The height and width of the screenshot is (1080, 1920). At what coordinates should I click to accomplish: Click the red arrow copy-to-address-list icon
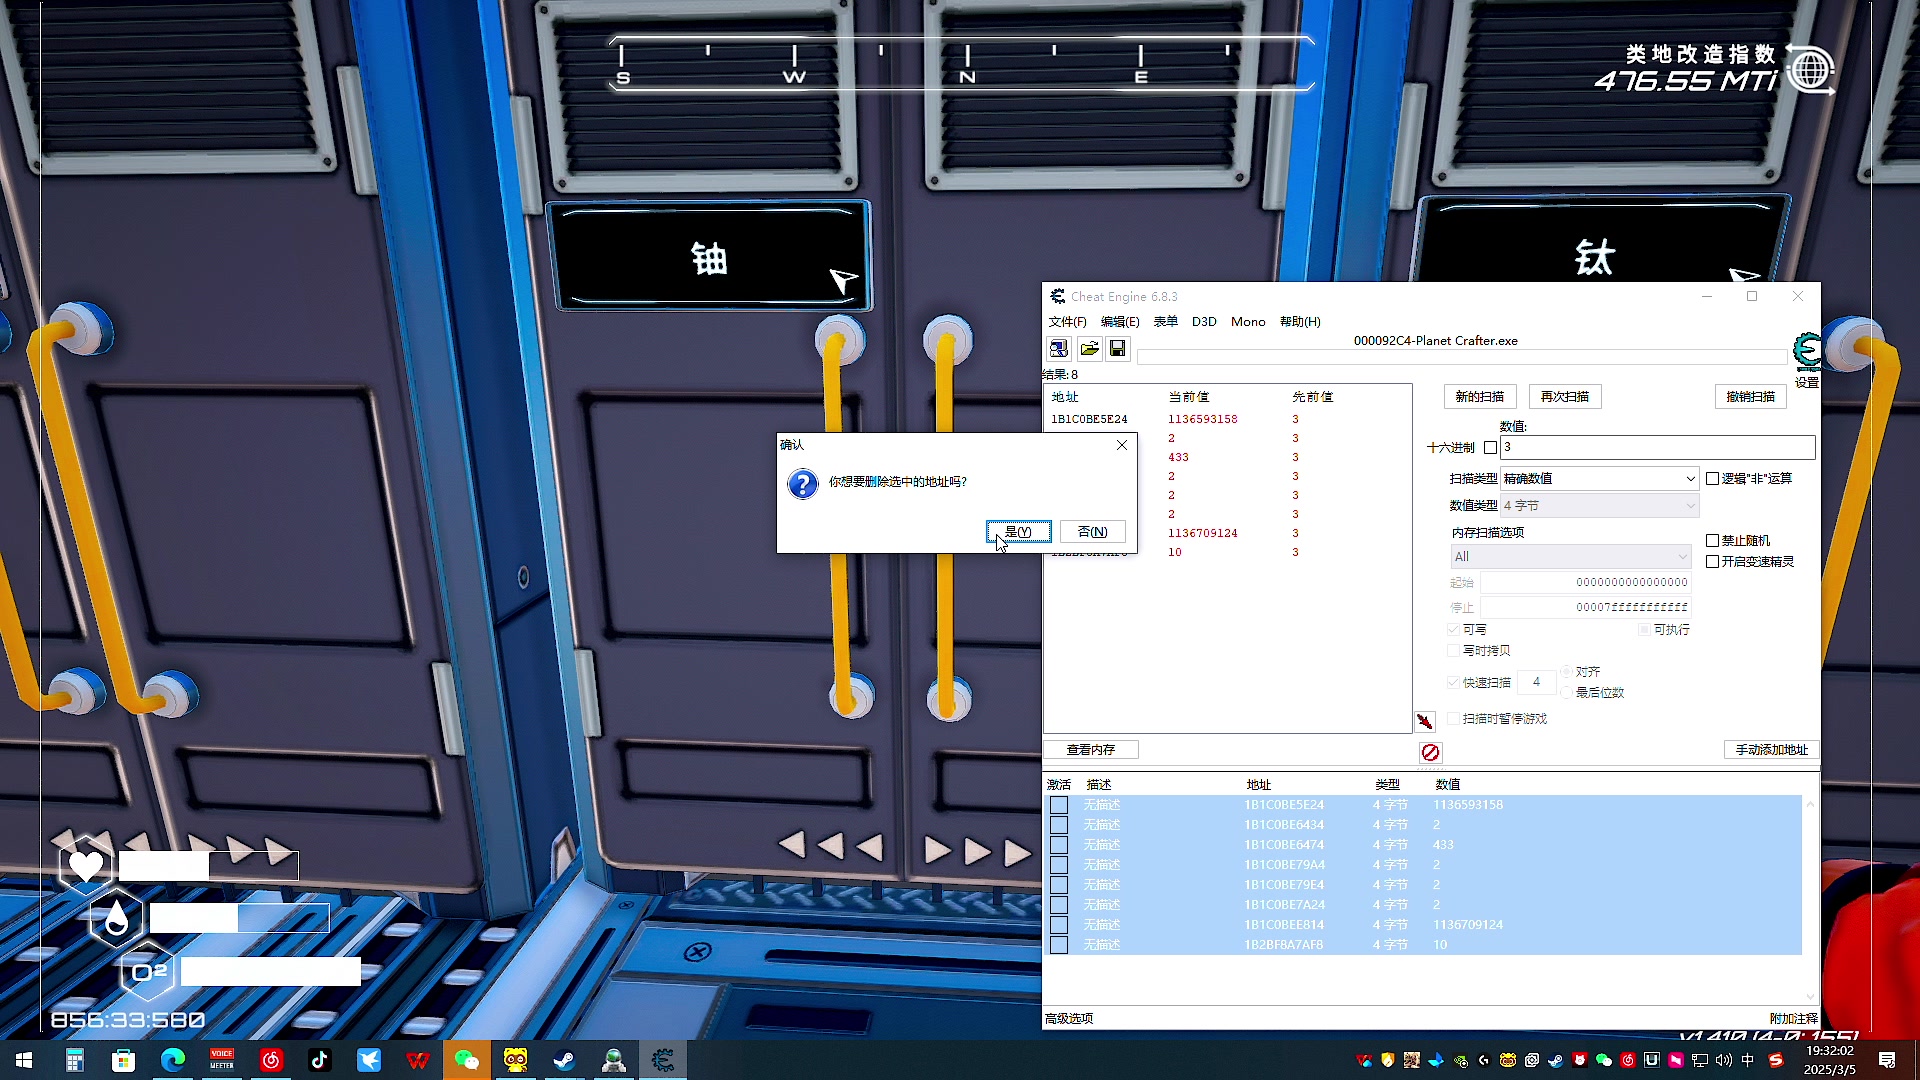tap(1425, 721)
